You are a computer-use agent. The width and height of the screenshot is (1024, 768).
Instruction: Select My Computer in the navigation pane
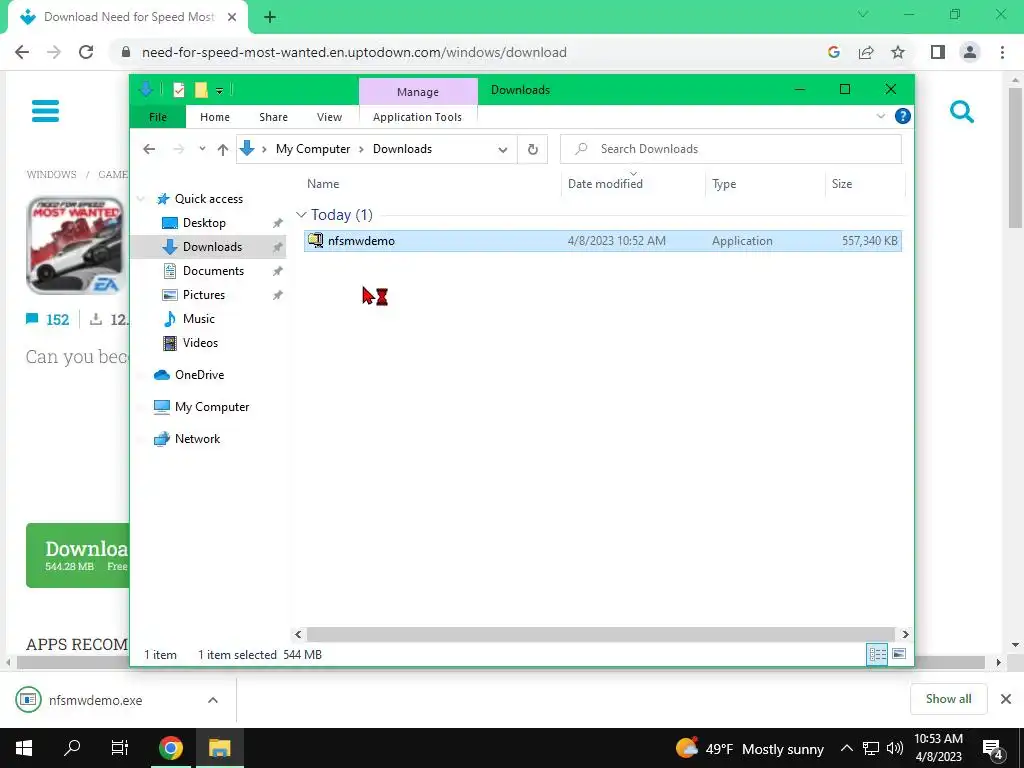click(212, 407)
